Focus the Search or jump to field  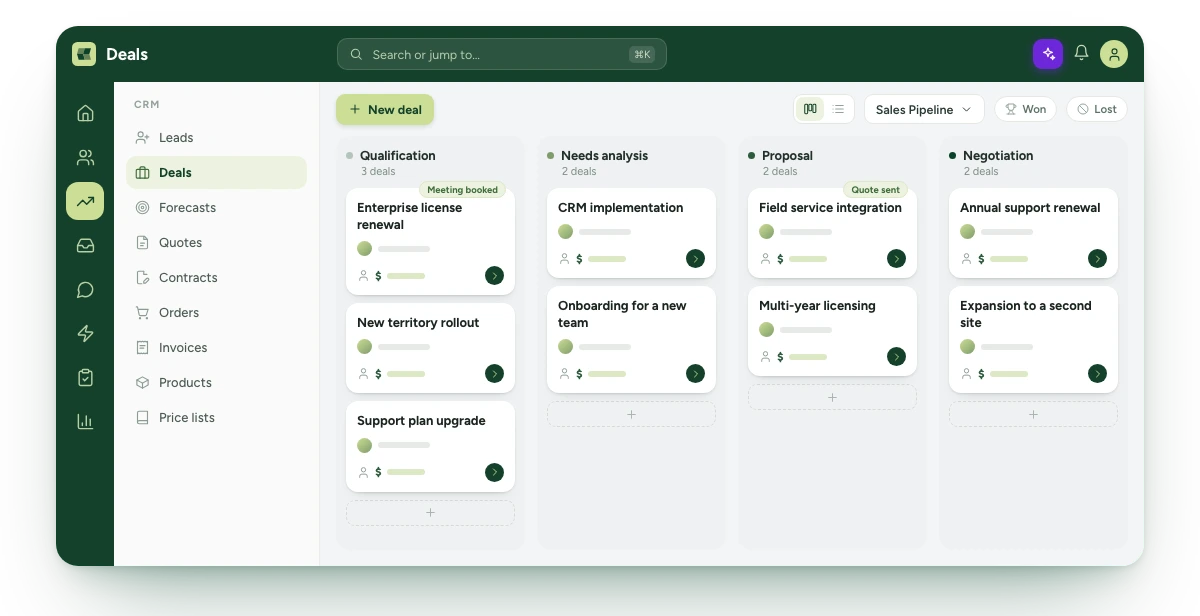coord(502,54)
